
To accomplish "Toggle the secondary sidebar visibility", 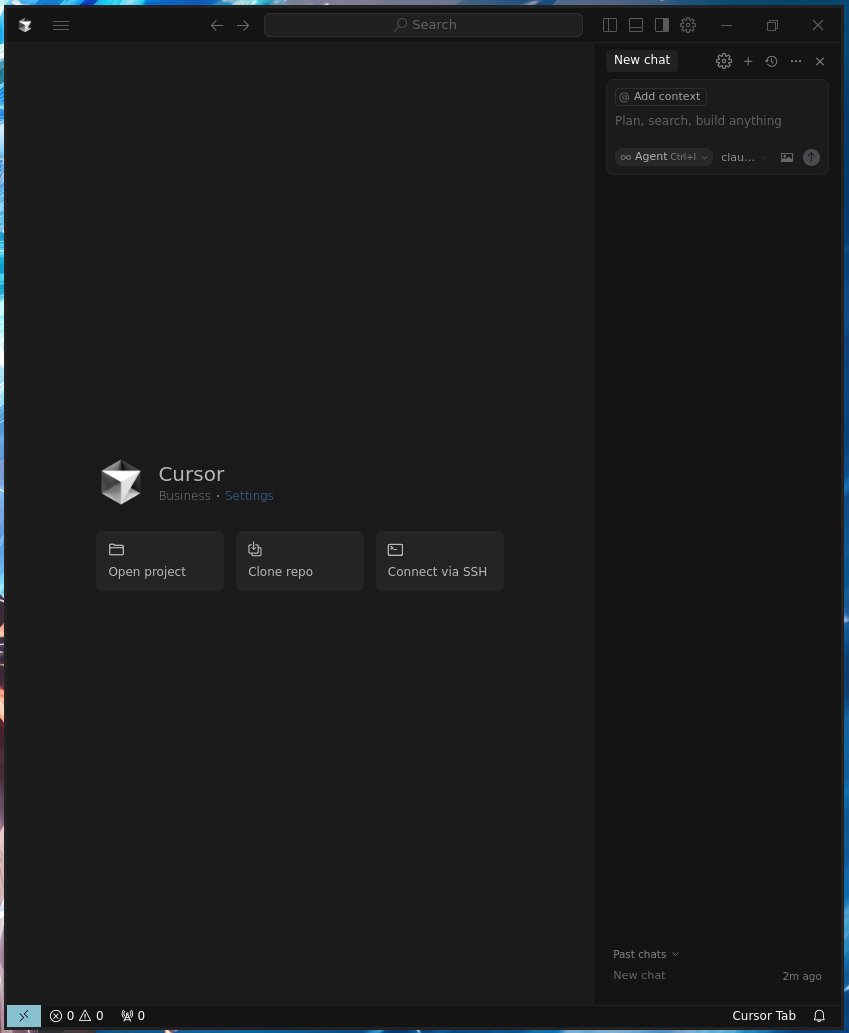I will (661, 25).
